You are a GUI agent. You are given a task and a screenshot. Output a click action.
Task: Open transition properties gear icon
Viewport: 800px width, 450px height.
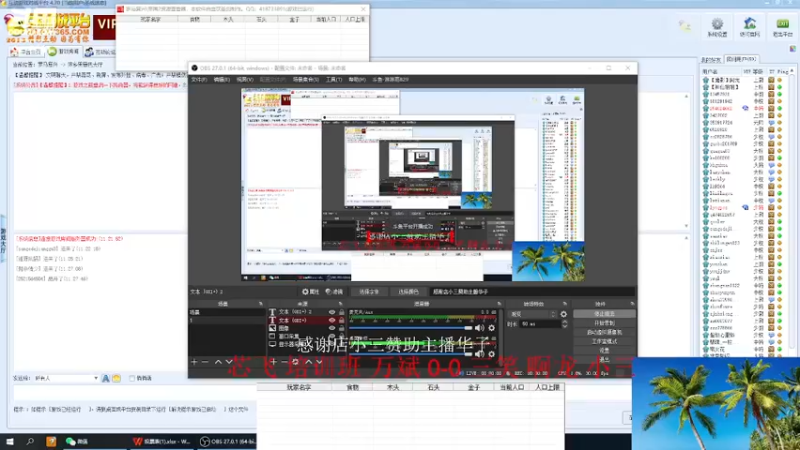(x=563, y=314)
